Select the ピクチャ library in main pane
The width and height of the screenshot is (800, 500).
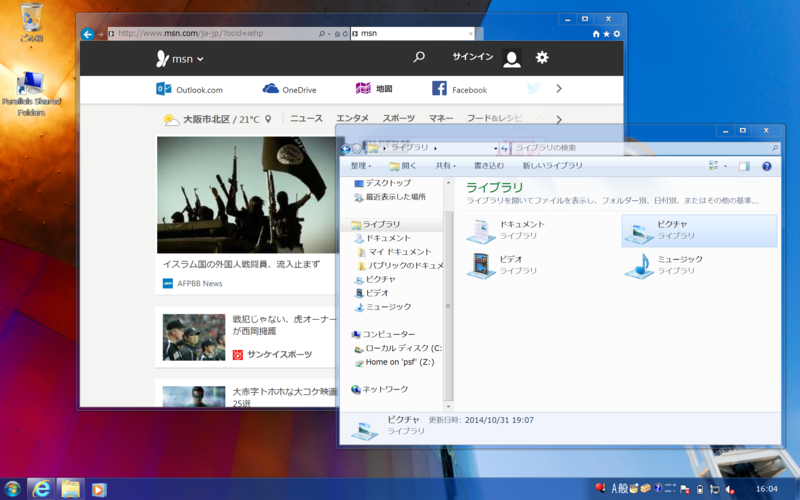point(699,231)
